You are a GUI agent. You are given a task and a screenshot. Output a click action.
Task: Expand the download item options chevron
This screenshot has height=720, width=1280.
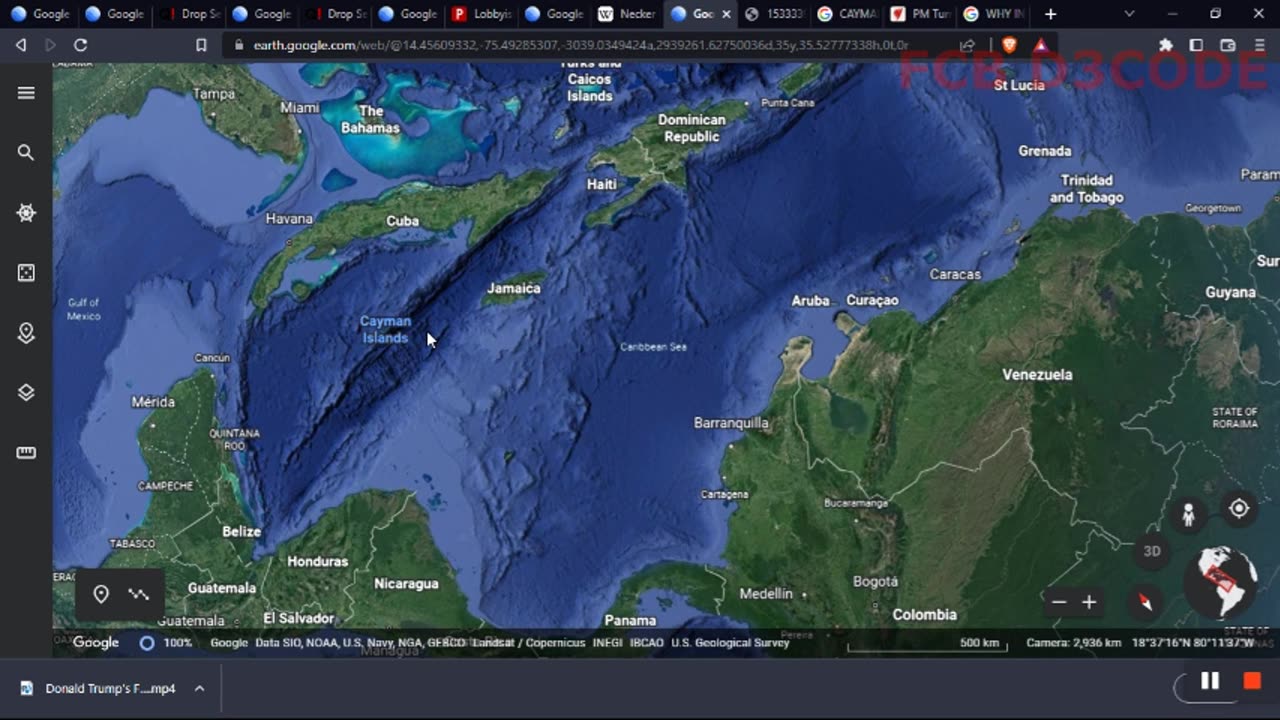click(x=199, y=688)
